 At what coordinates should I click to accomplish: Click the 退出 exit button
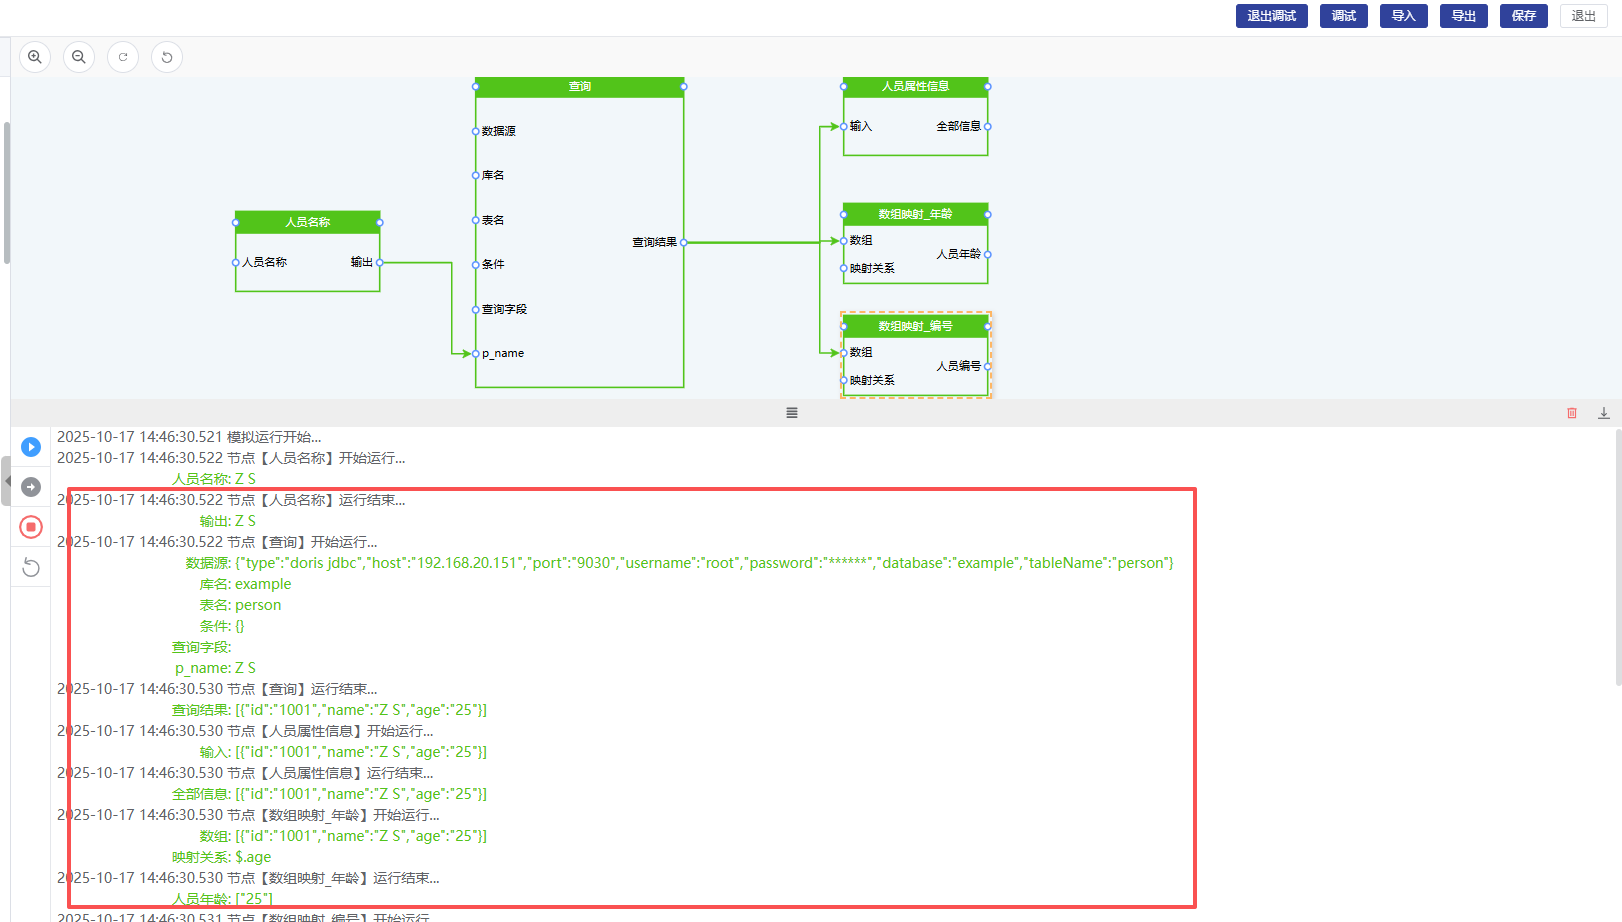[x=1583, y=16]
